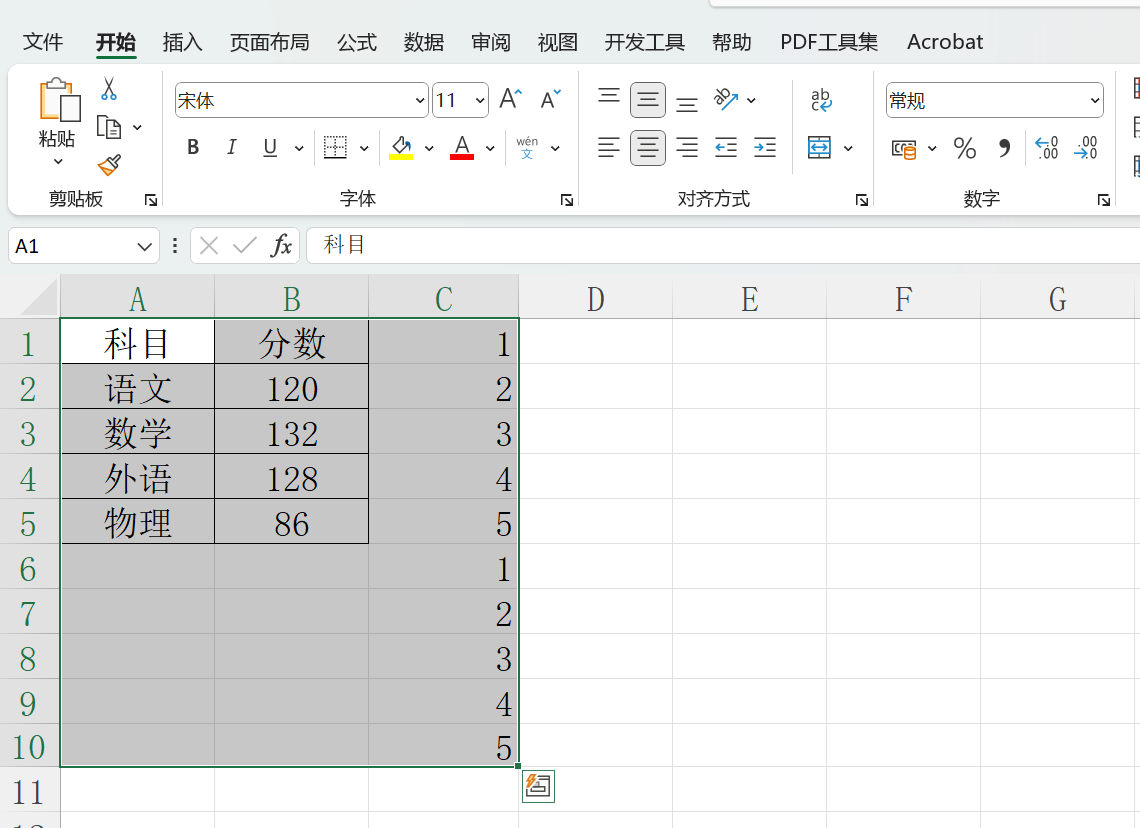Expand fill color palette arrow
1140x828 pixels.
coord(429,148)
